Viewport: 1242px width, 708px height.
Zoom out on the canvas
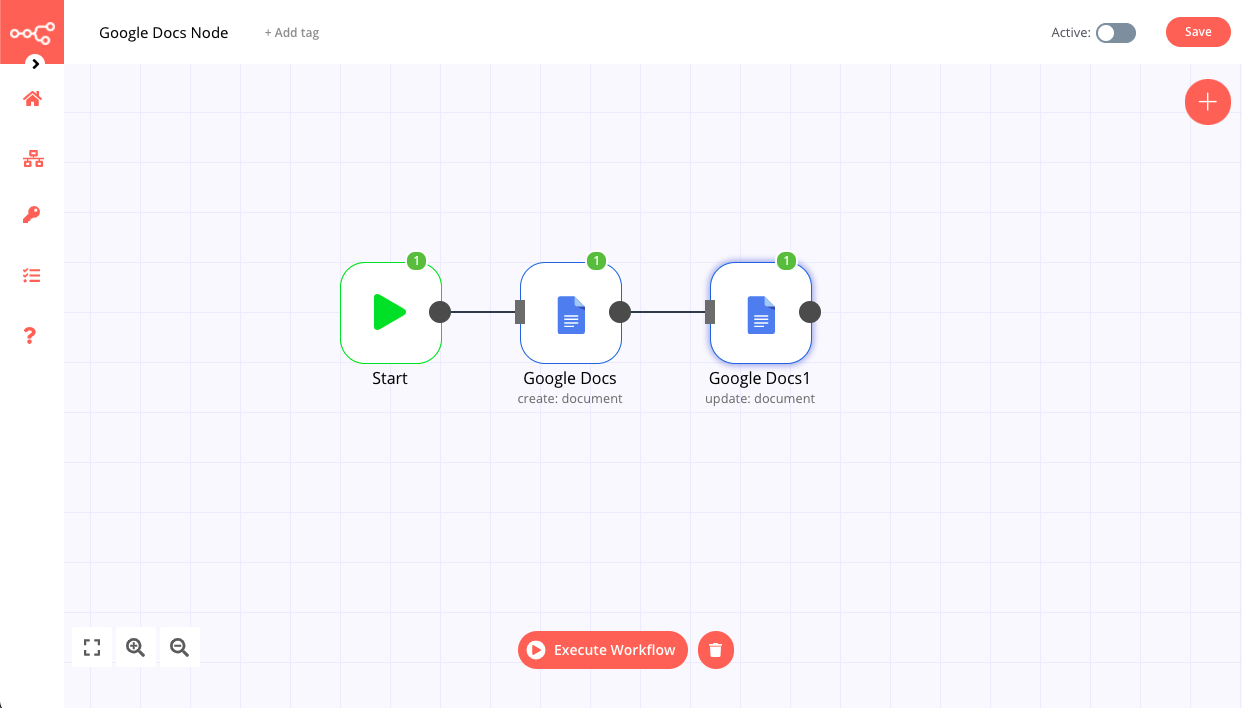click(179, 647)
